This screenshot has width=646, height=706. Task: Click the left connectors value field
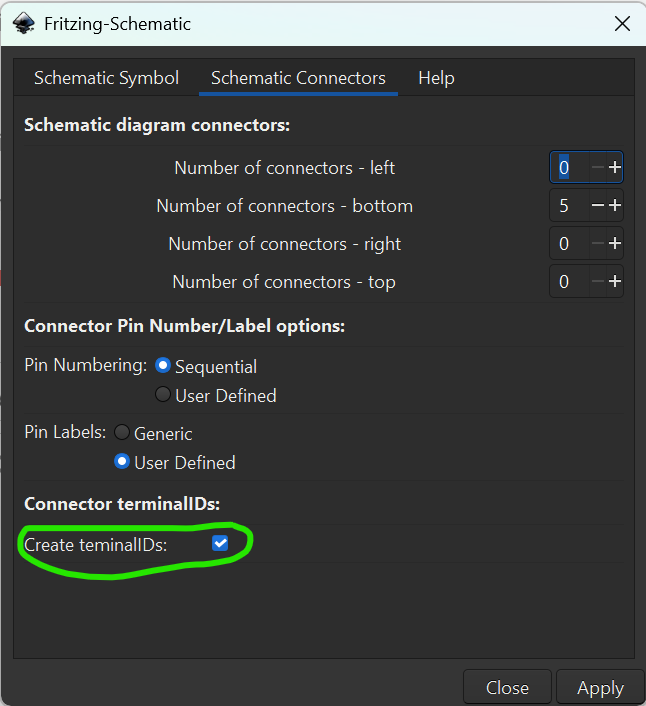tap(569, 167)
